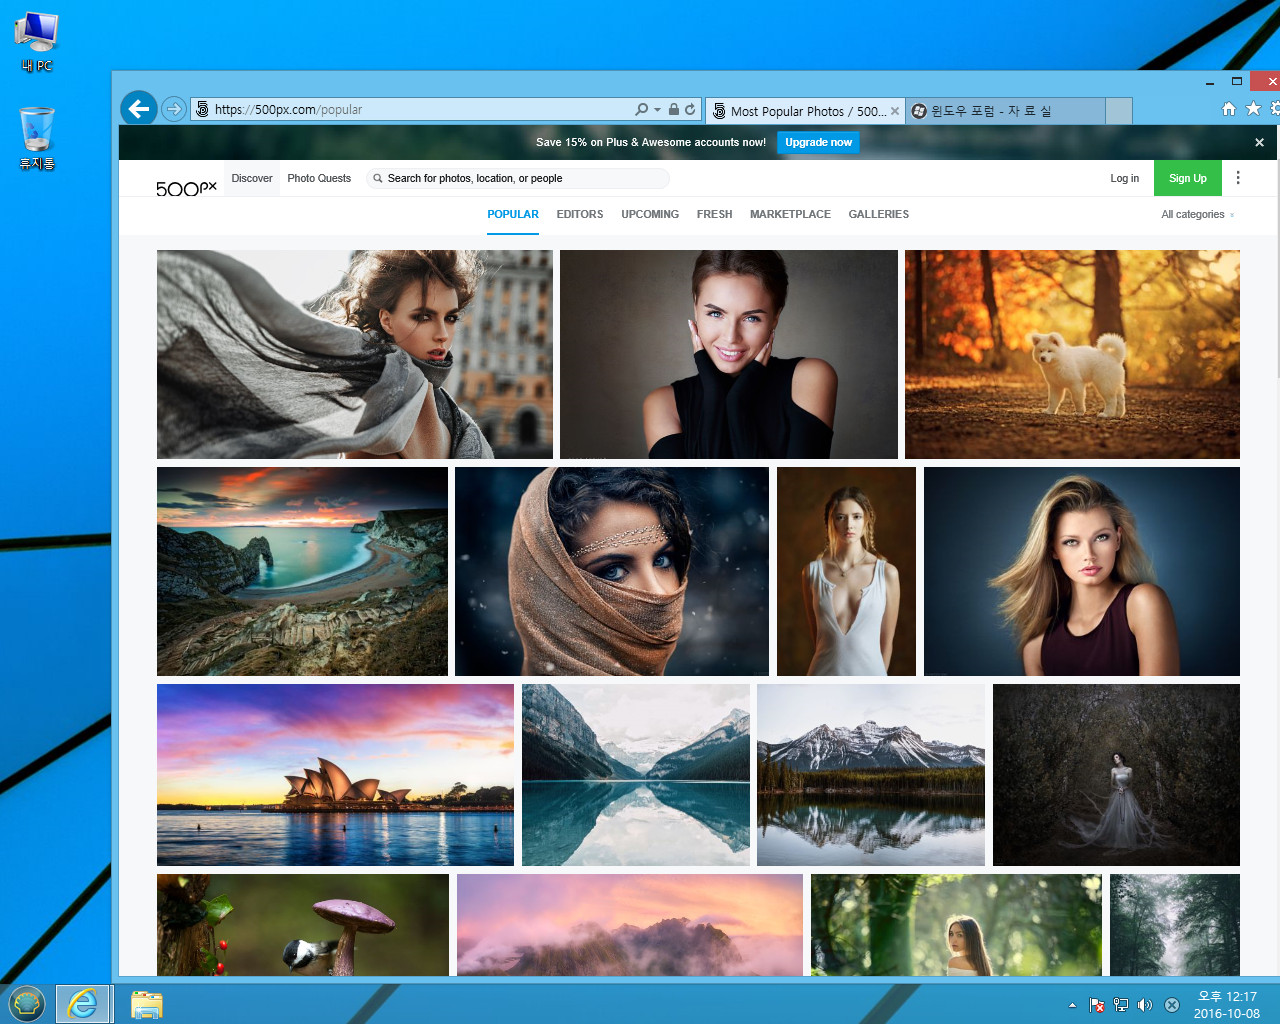Open Photo Quests link
1280x1024 pixels.
click(319, 178)
